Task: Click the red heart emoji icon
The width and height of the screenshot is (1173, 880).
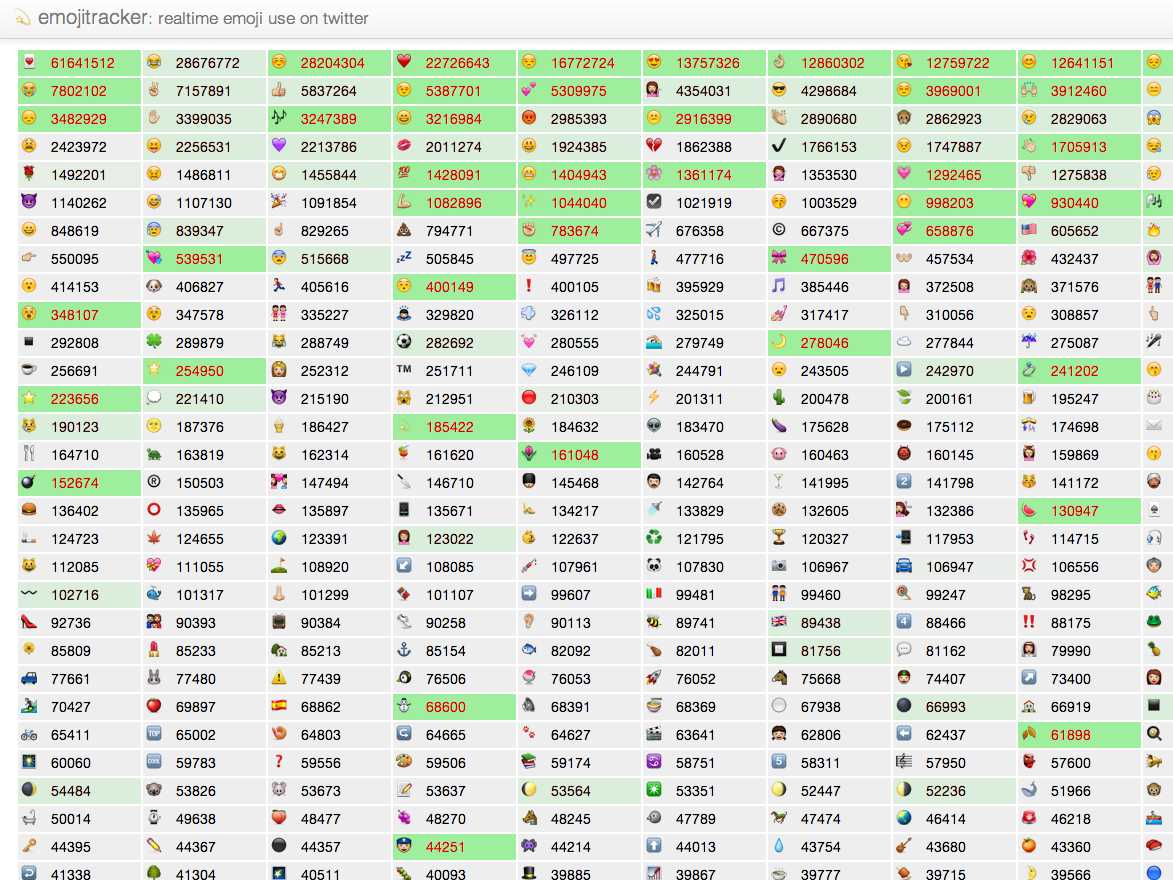Action: 404,62
